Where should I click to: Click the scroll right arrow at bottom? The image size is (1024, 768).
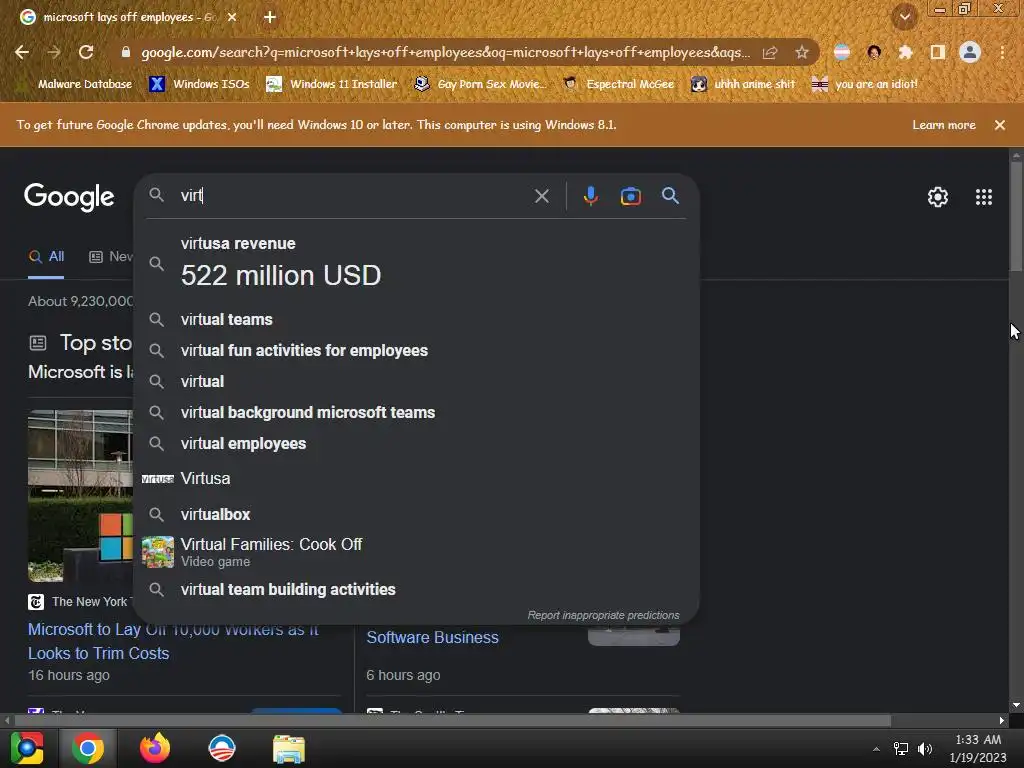[x=1002, y=720]
